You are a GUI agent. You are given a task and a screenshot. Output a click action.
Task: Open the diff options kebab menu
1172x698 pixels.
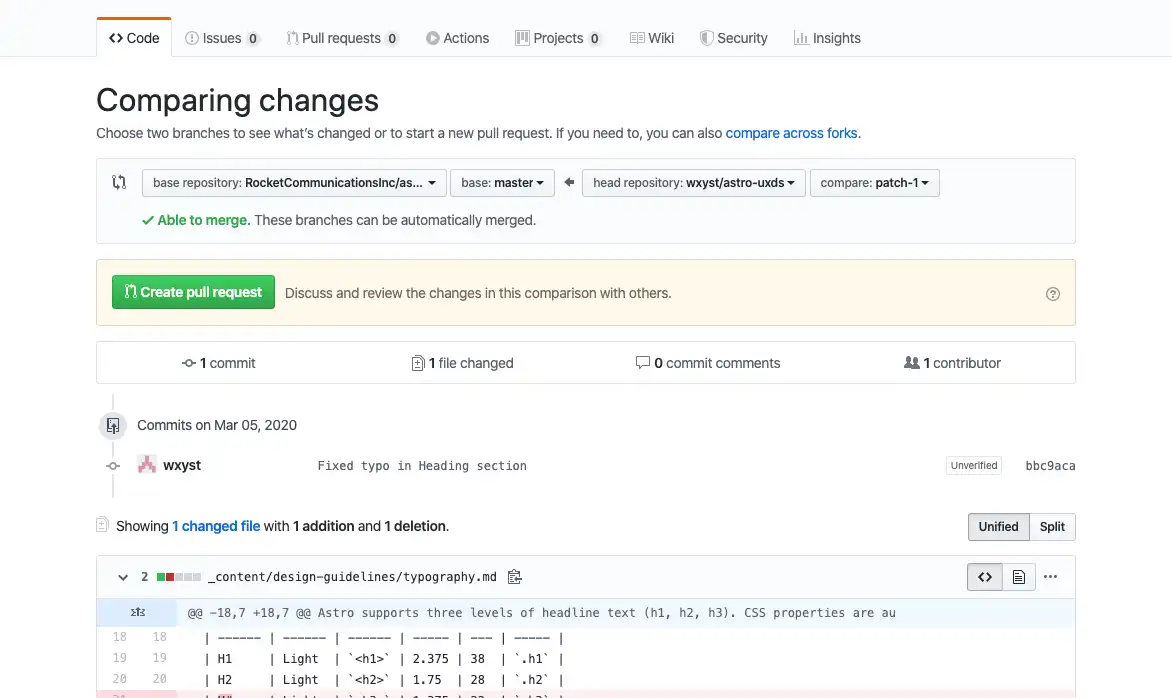[1050, 576]
